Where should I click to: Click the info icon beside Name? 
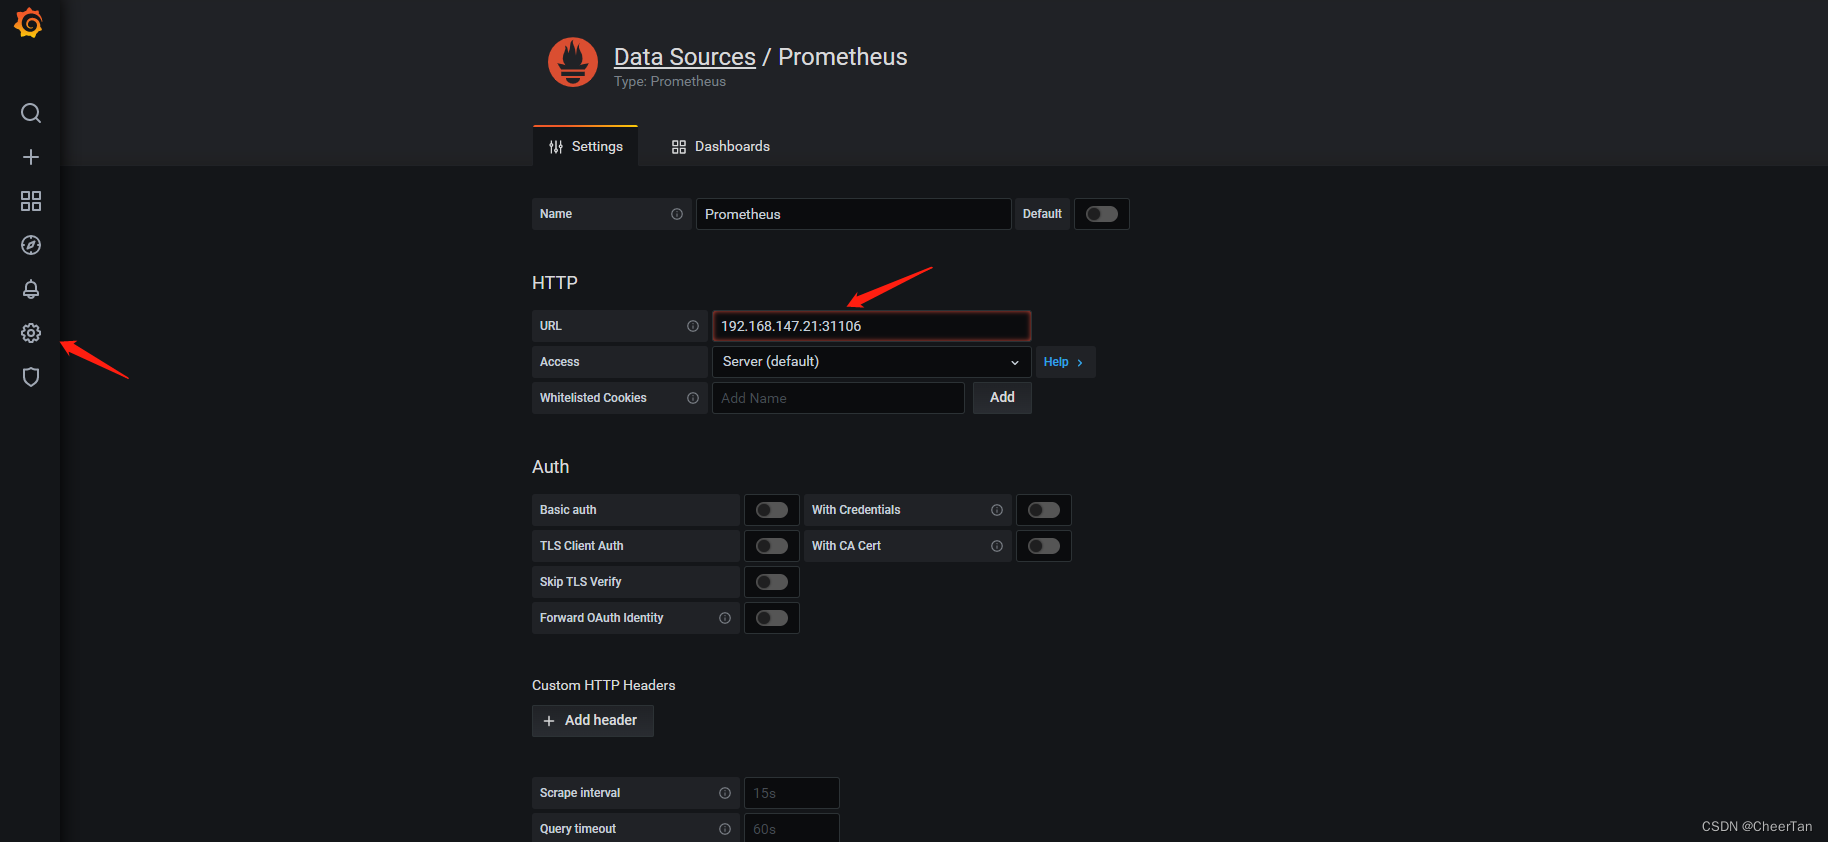point(677,214)
